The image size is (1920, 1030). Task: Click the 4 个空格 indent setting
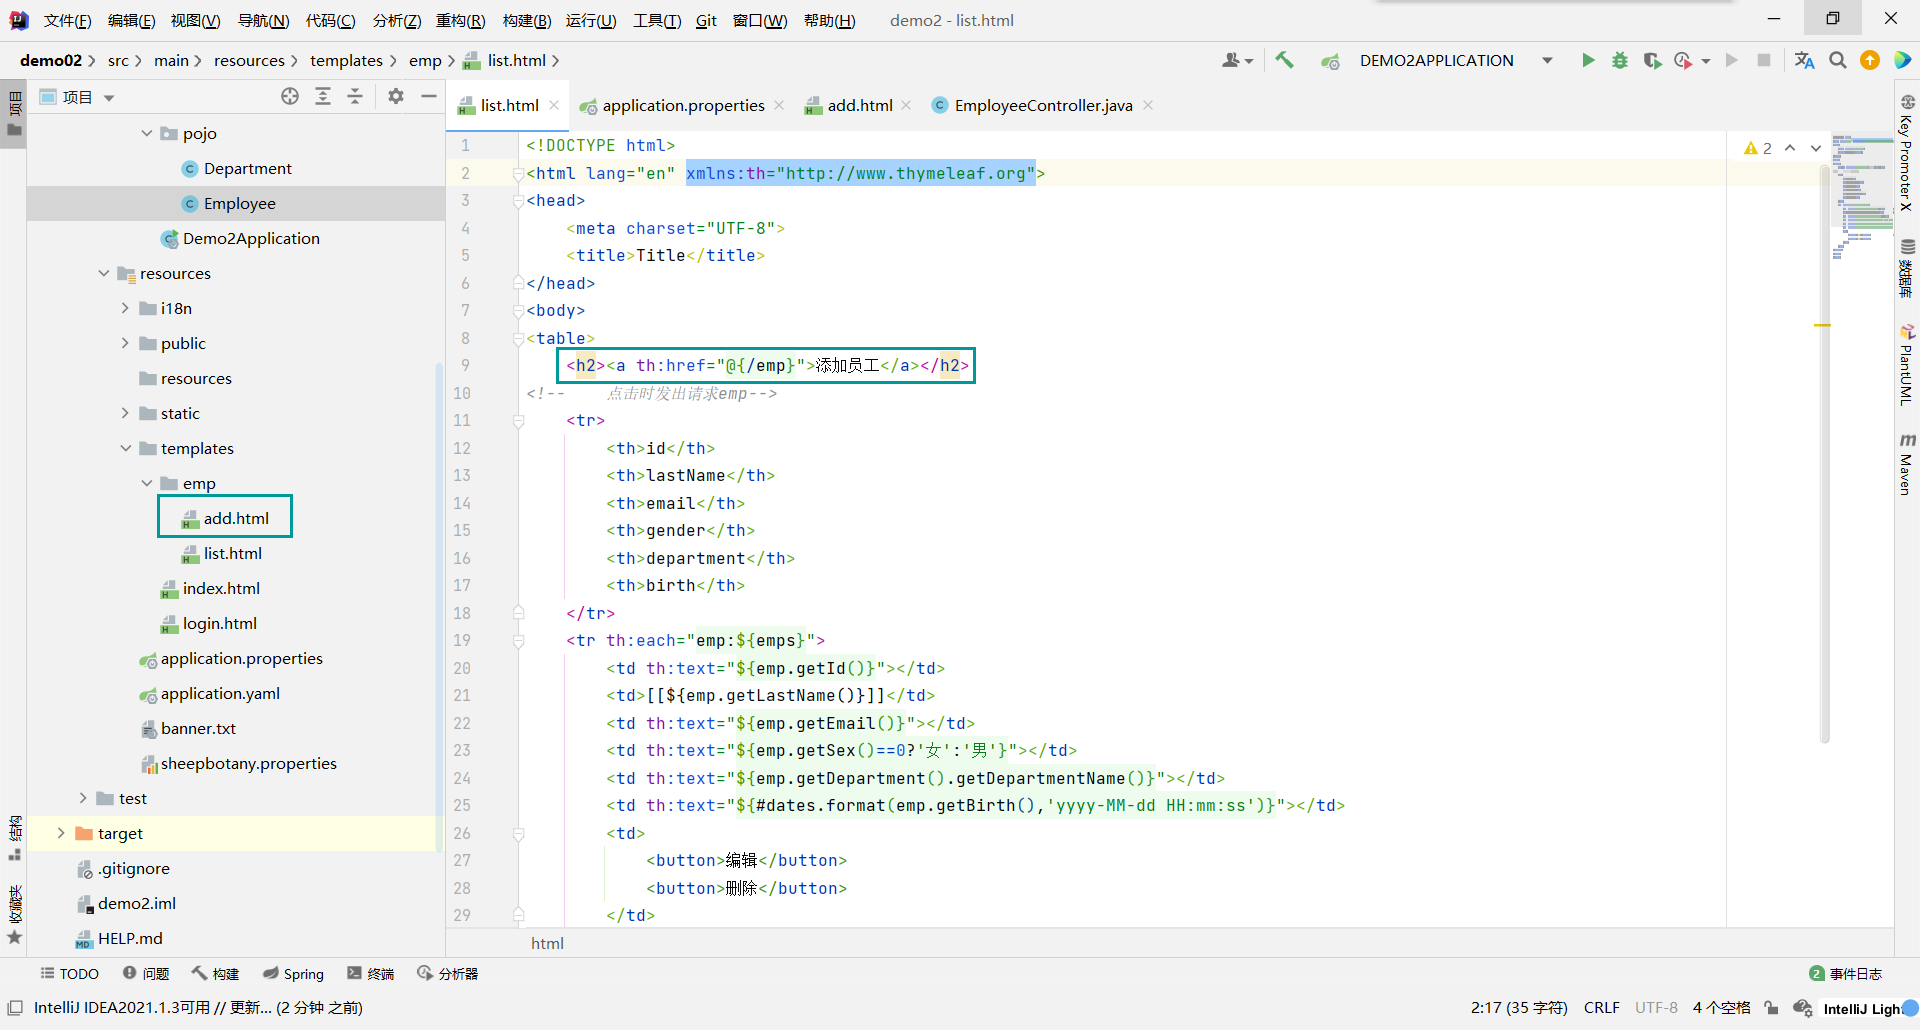(1721, 1008)
